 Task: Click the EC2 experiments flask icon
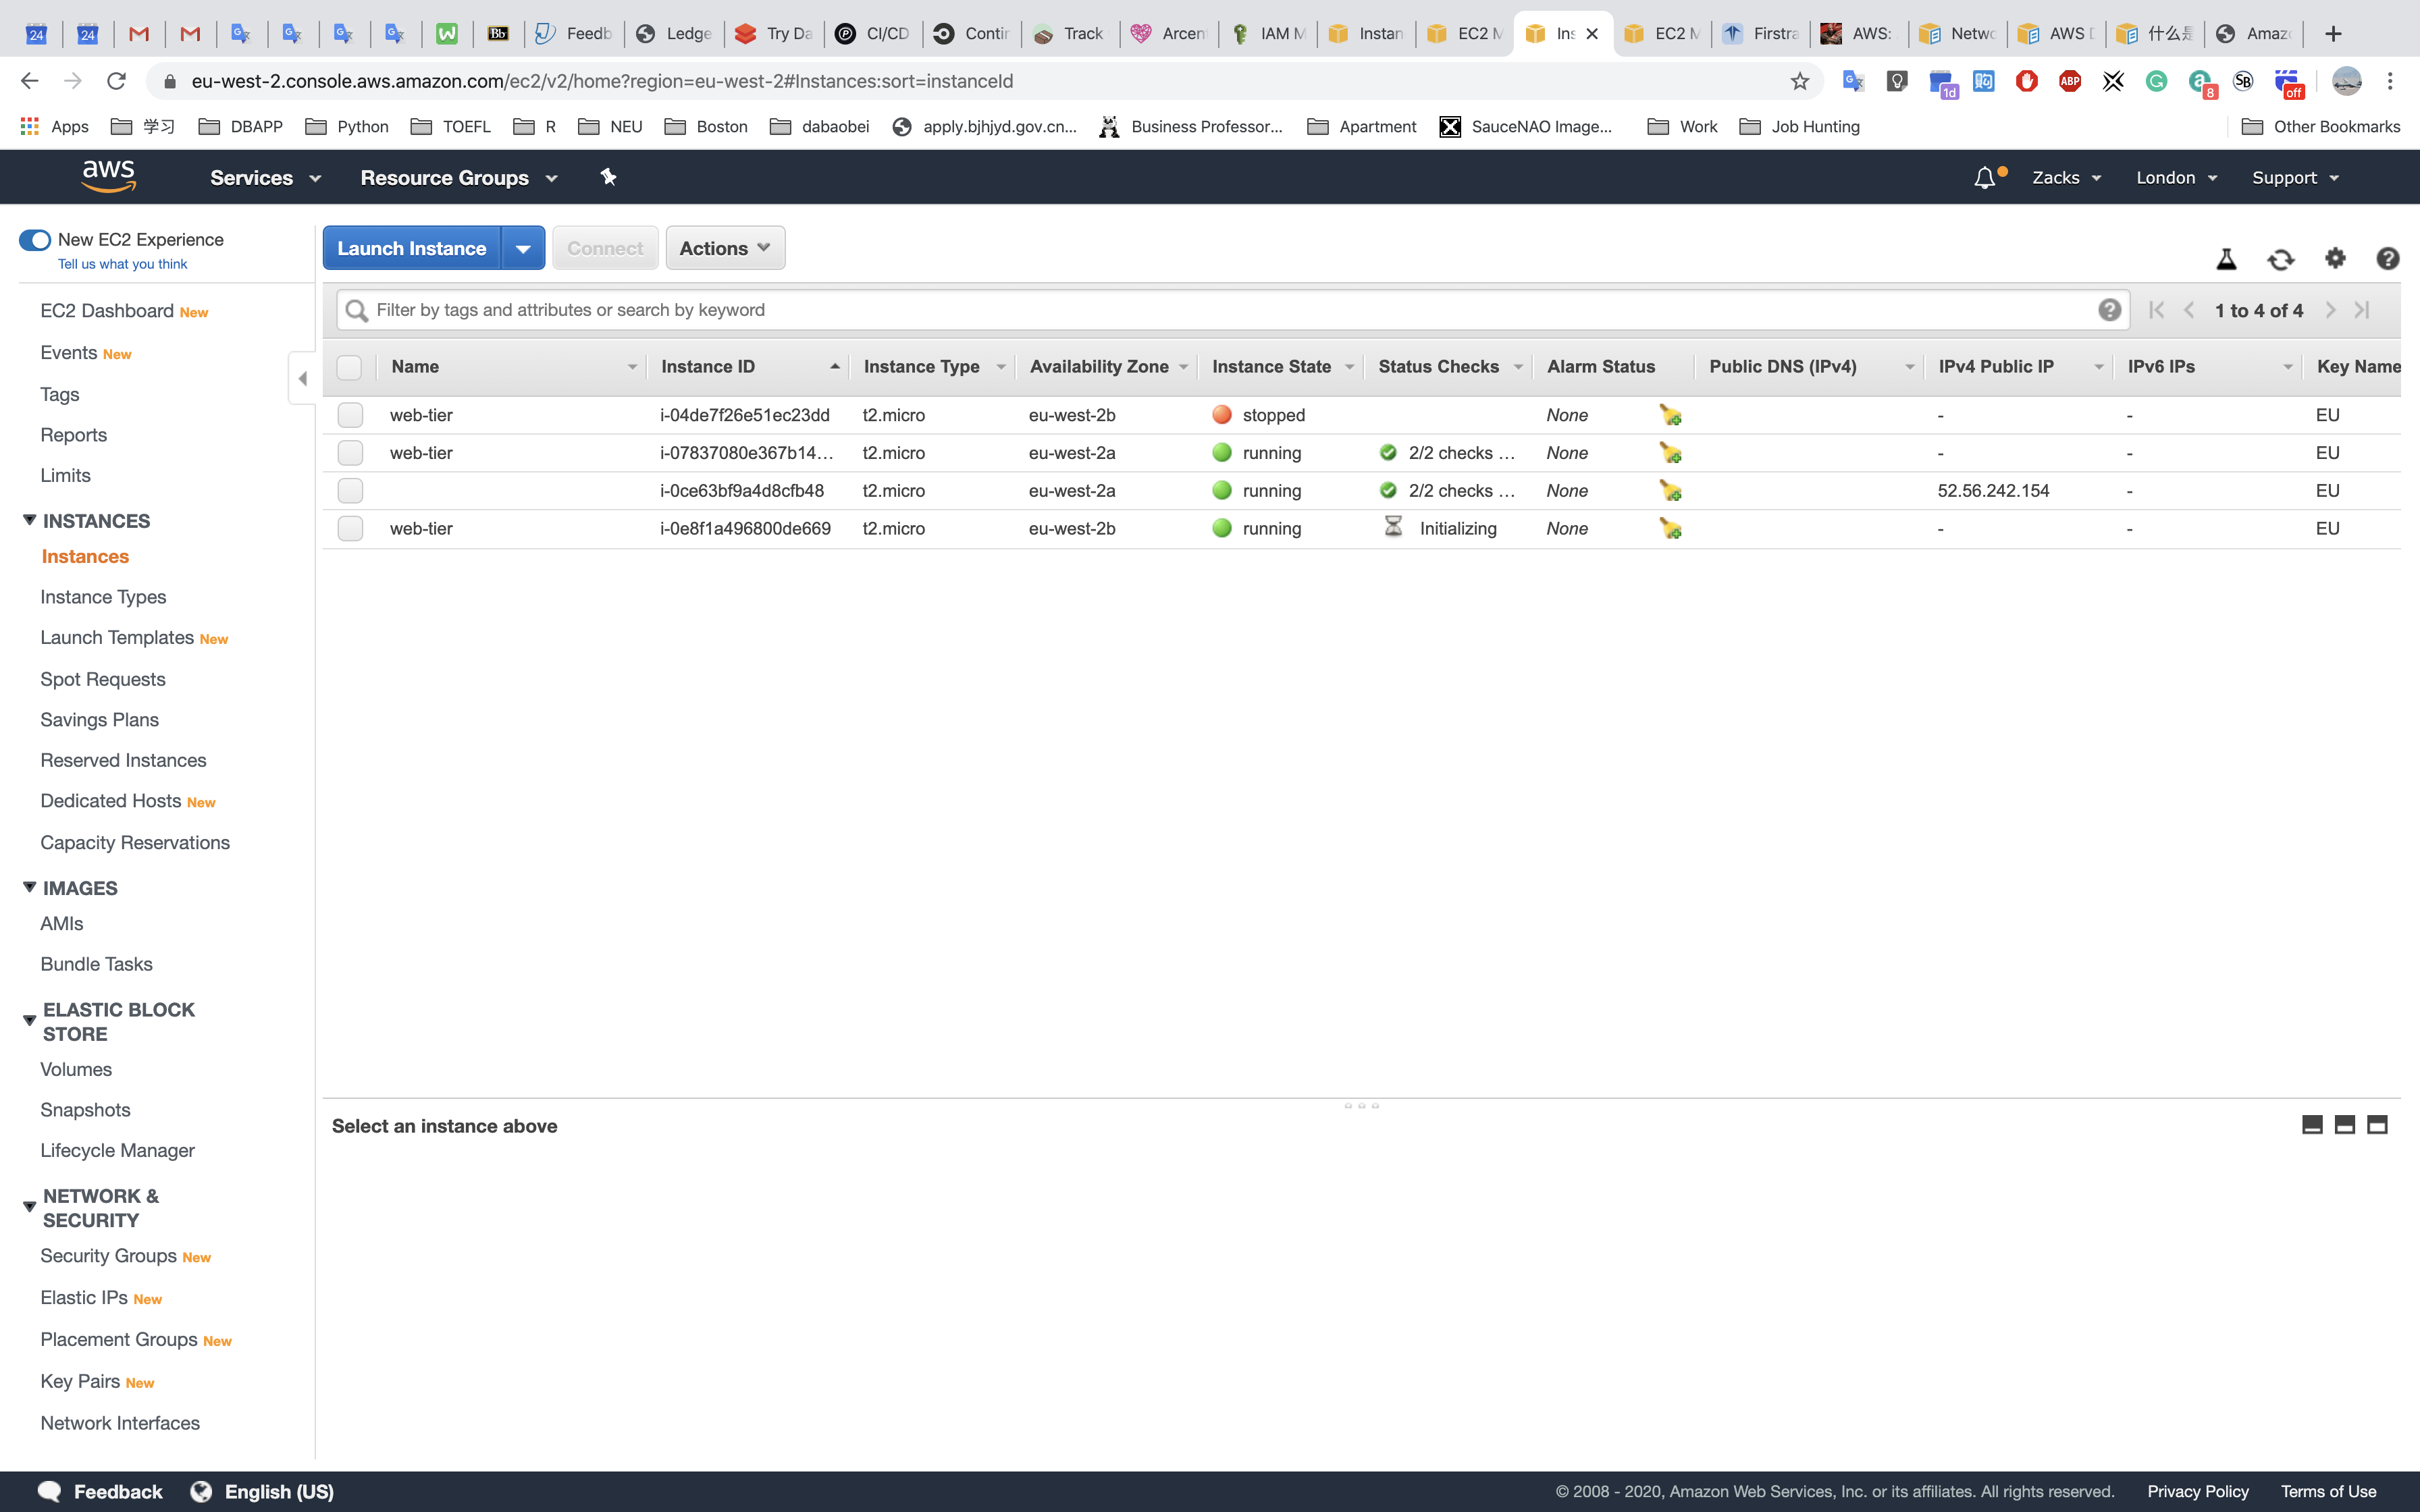2226,259
